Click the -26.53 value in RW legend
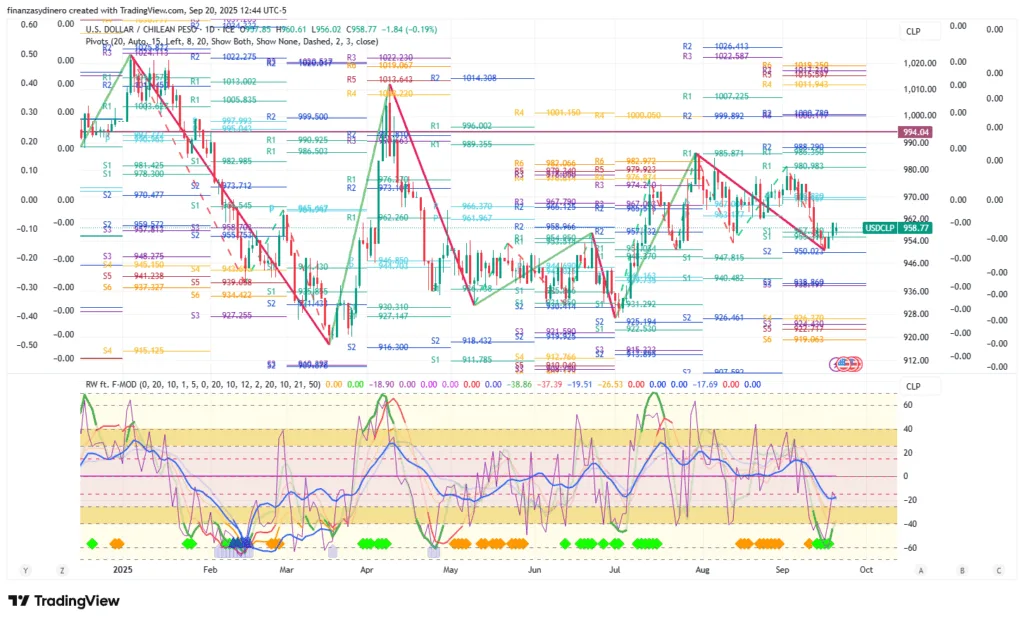This screenshot has width=1024, height=622. 608,384
